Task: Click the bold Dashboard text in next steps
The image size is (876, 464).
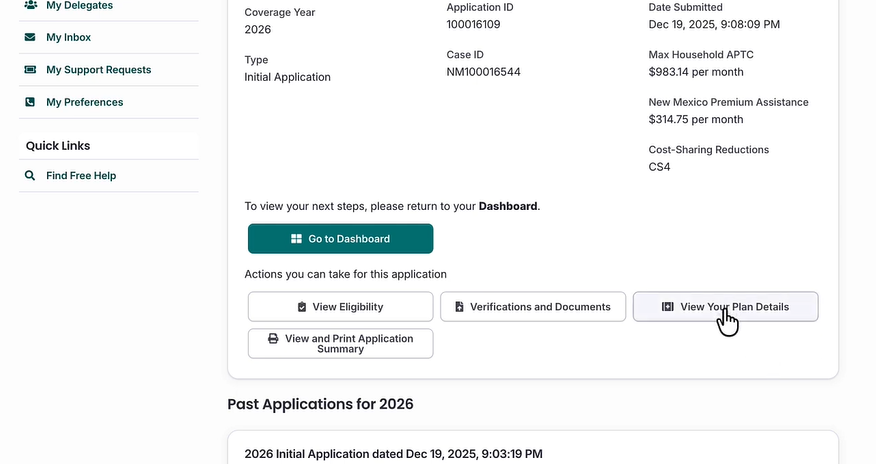Action: coord(508,206)
